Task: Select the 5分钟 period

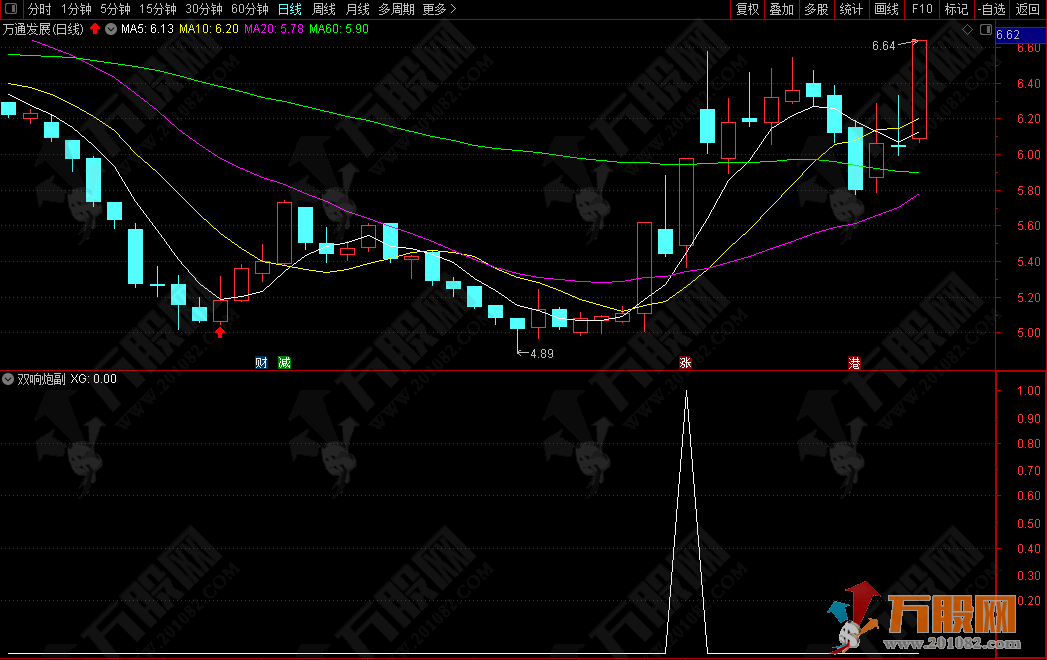Action: pyautogui.click(x=115, y=9)
